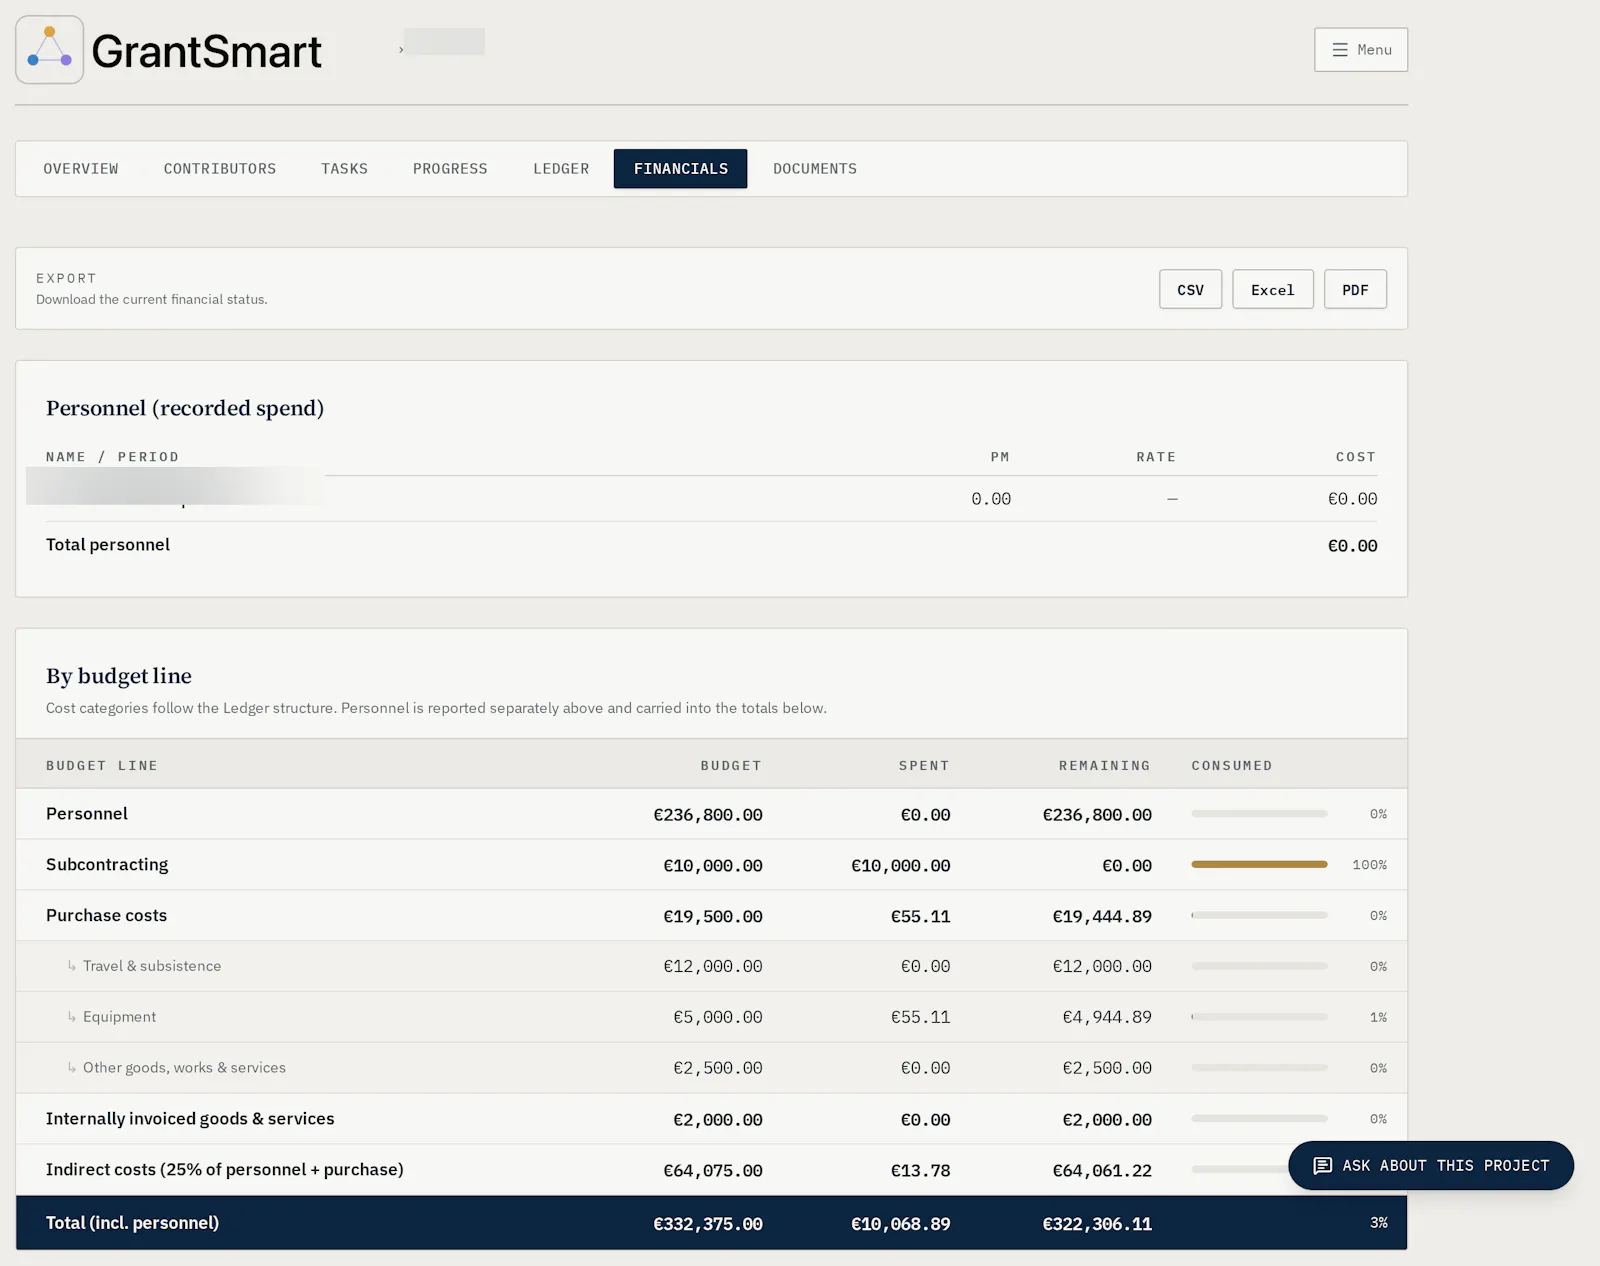
Task: Click the Travel & subsistence progress bar
Action: pyautogui.click(x=1259, y=966)
